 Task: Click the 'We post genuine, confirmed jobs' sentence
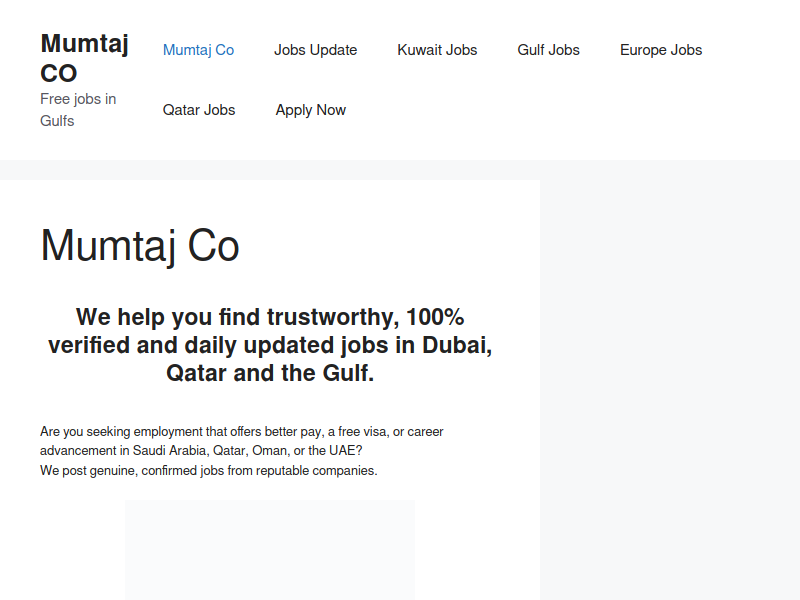(x=209, y=470)
